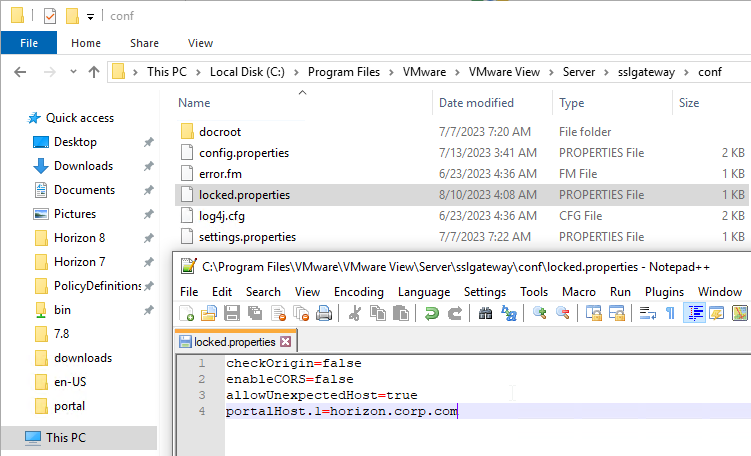The height and width of the screenshot is (456, 751).
Task: Switch to the Explorer Home ribbon tab
Action: (x=86, y=43)
